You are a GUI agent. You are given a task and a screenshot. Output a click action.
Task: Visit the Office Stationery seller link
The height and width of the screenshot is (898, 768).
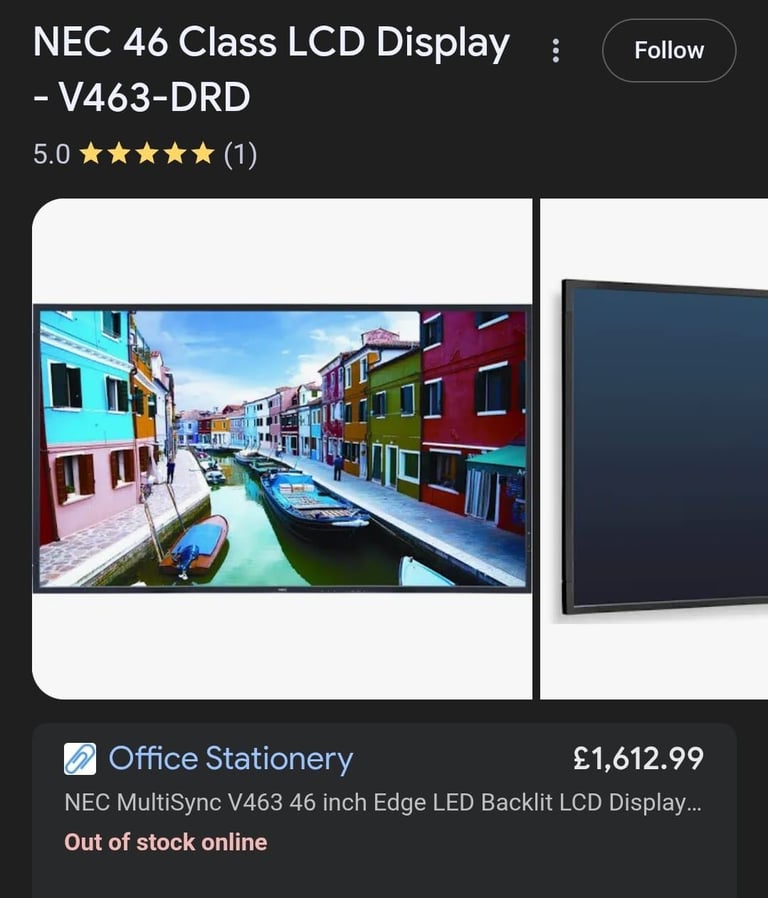(231, 758)
